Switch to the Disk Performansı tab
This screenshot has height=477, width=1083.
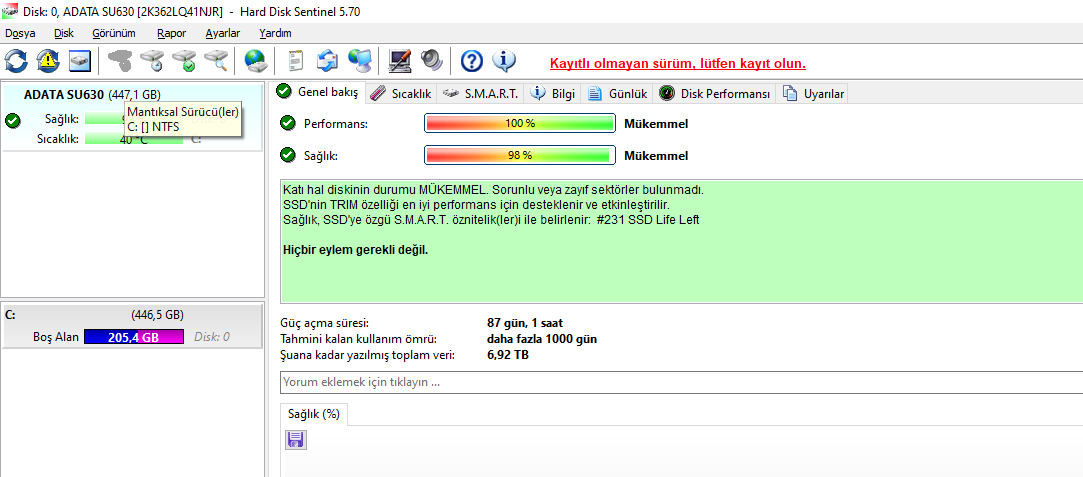(714, 94)
